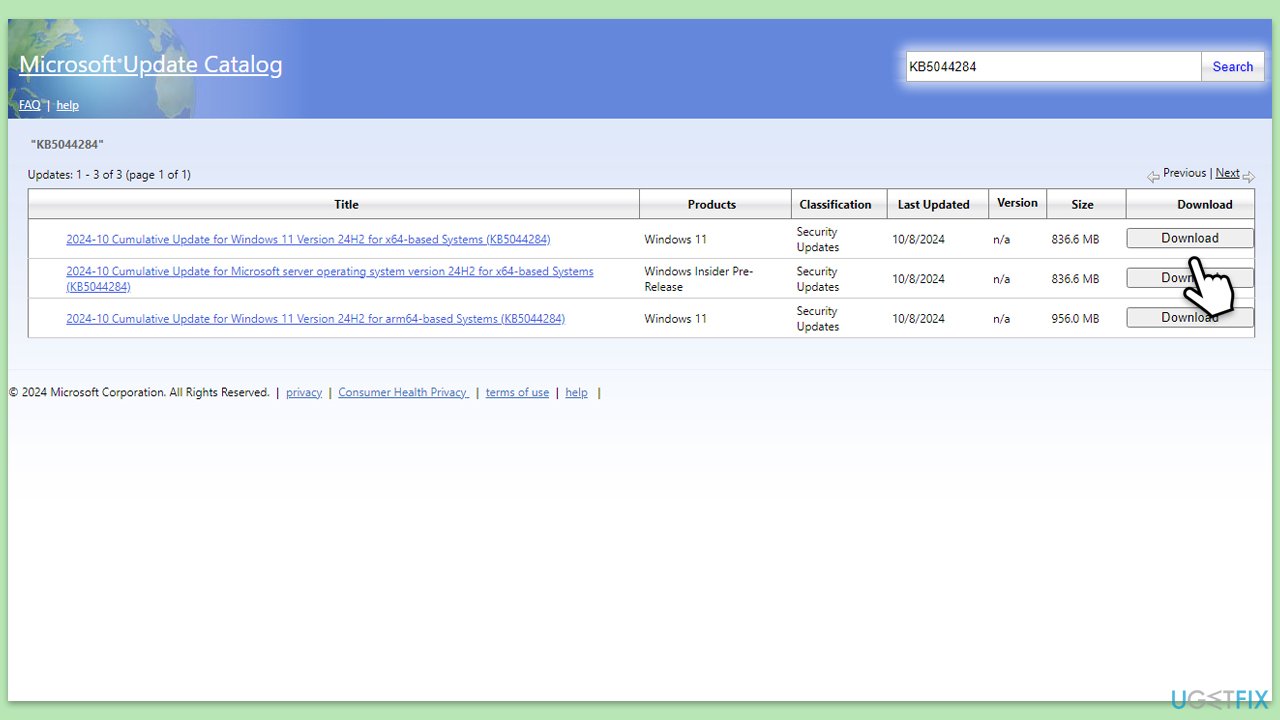Sort by the Size column header

tap(1082, 204)
